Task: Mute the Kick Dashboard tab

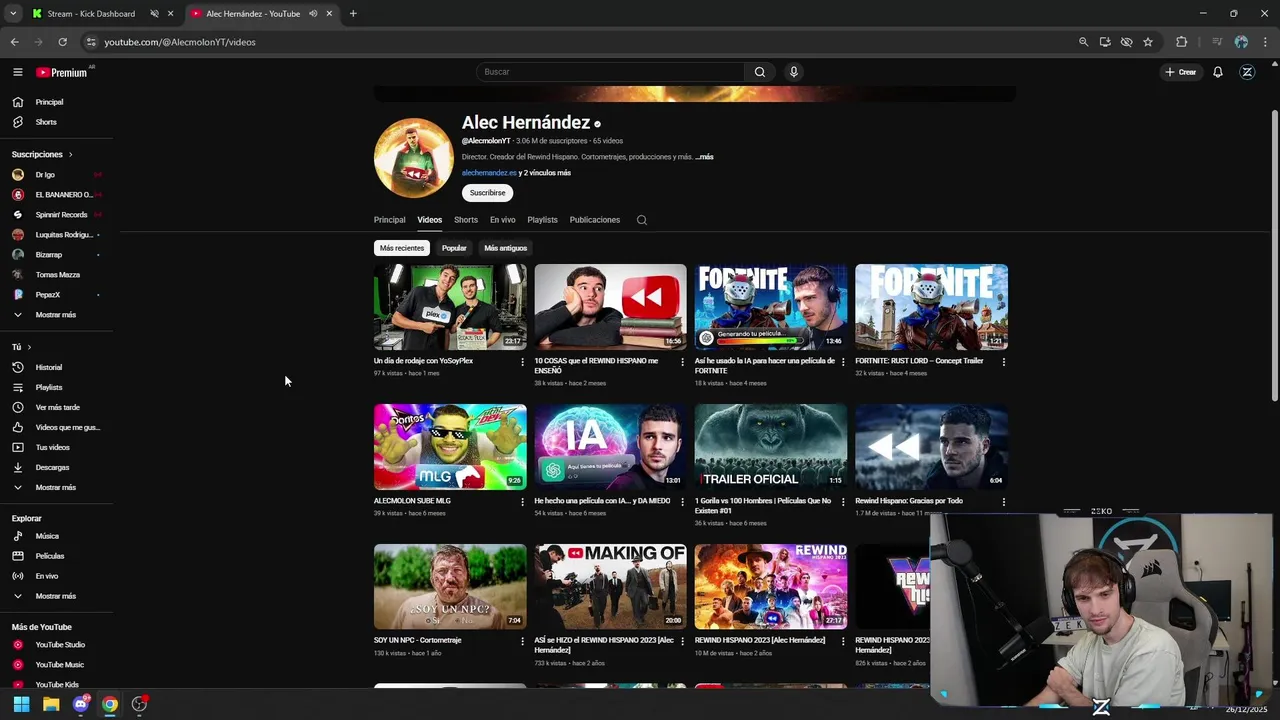Action: coord(154,14)
